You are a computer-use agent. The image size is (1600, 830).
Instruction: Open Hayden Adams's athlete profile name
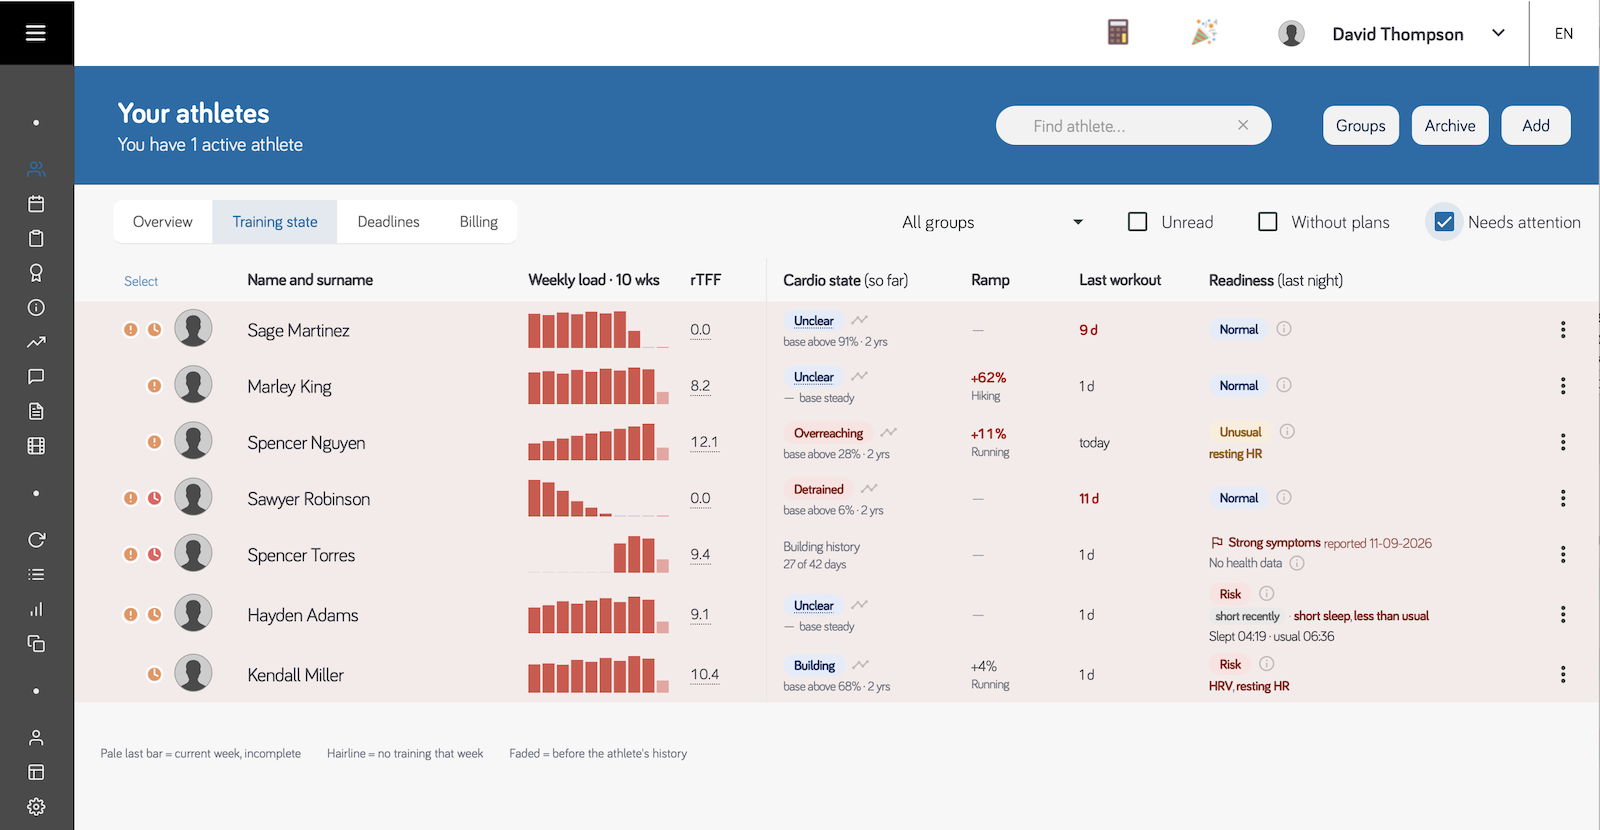(x=303, y=615)
